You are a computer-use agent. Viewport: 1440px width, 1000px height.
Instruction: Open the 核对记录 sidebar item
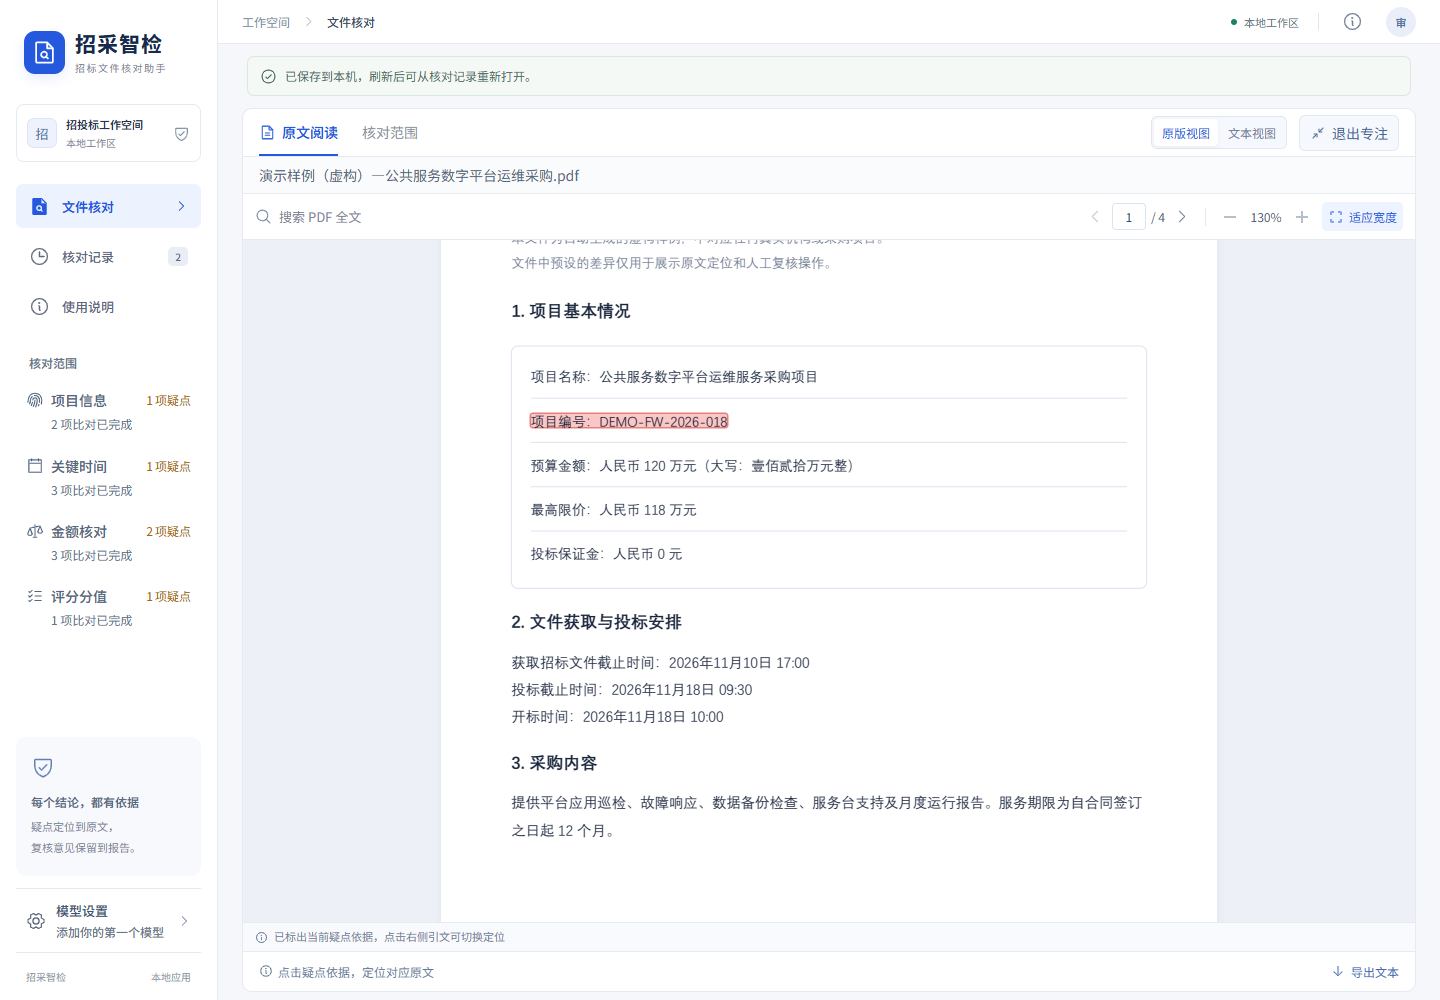[108, 257]
